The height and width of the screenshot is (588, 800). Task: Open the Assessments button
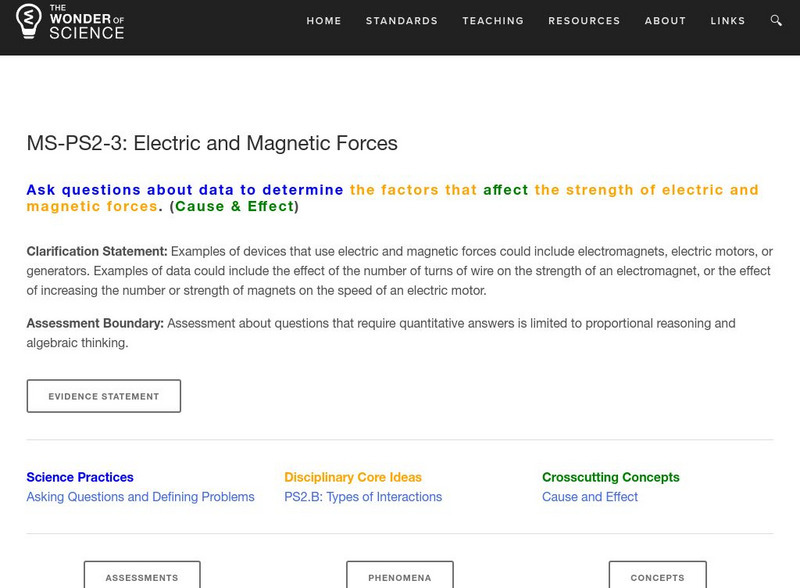[x=142, y=577]
